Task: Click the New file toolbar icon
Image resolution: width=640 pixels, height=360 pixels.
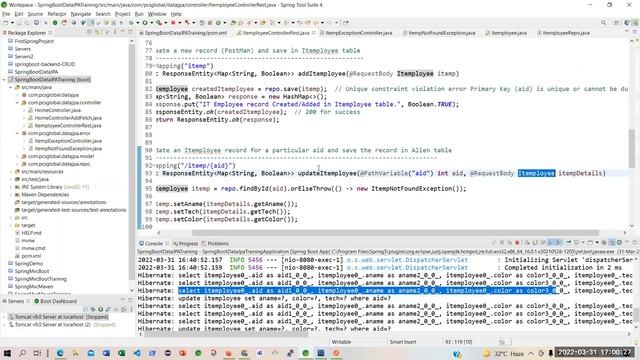Action: point(6,23)
